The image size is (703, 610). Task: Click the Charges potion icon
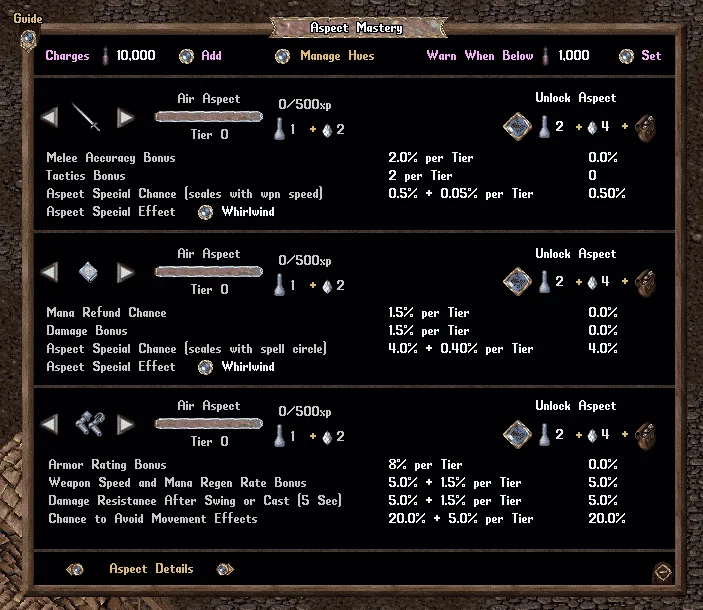tap(105, 56)
